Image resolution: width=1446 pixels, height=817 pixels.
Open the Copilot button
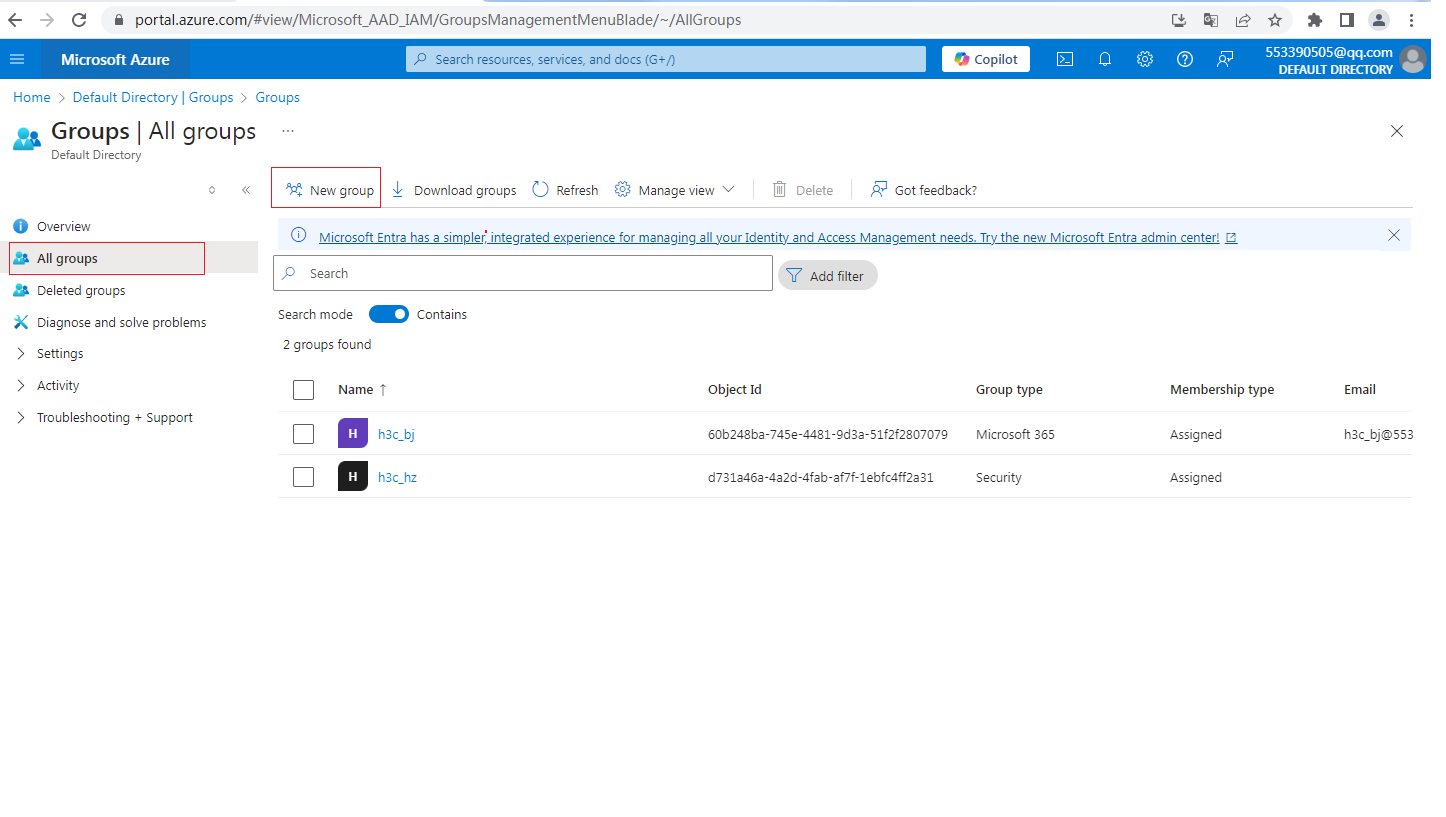click(986, 59)
